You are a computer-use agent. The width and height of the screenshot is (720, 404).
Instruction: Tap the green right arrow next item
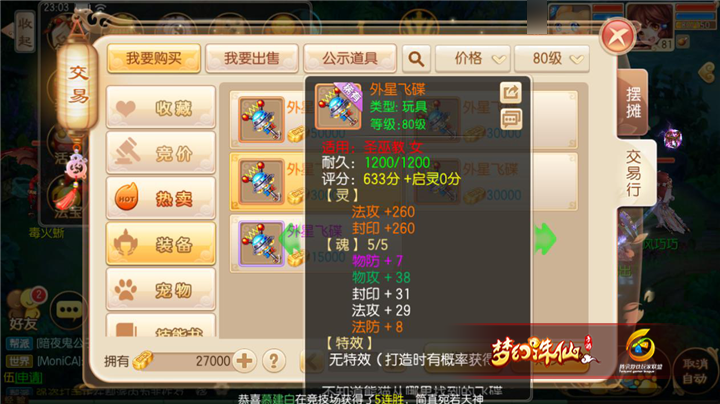545,238
